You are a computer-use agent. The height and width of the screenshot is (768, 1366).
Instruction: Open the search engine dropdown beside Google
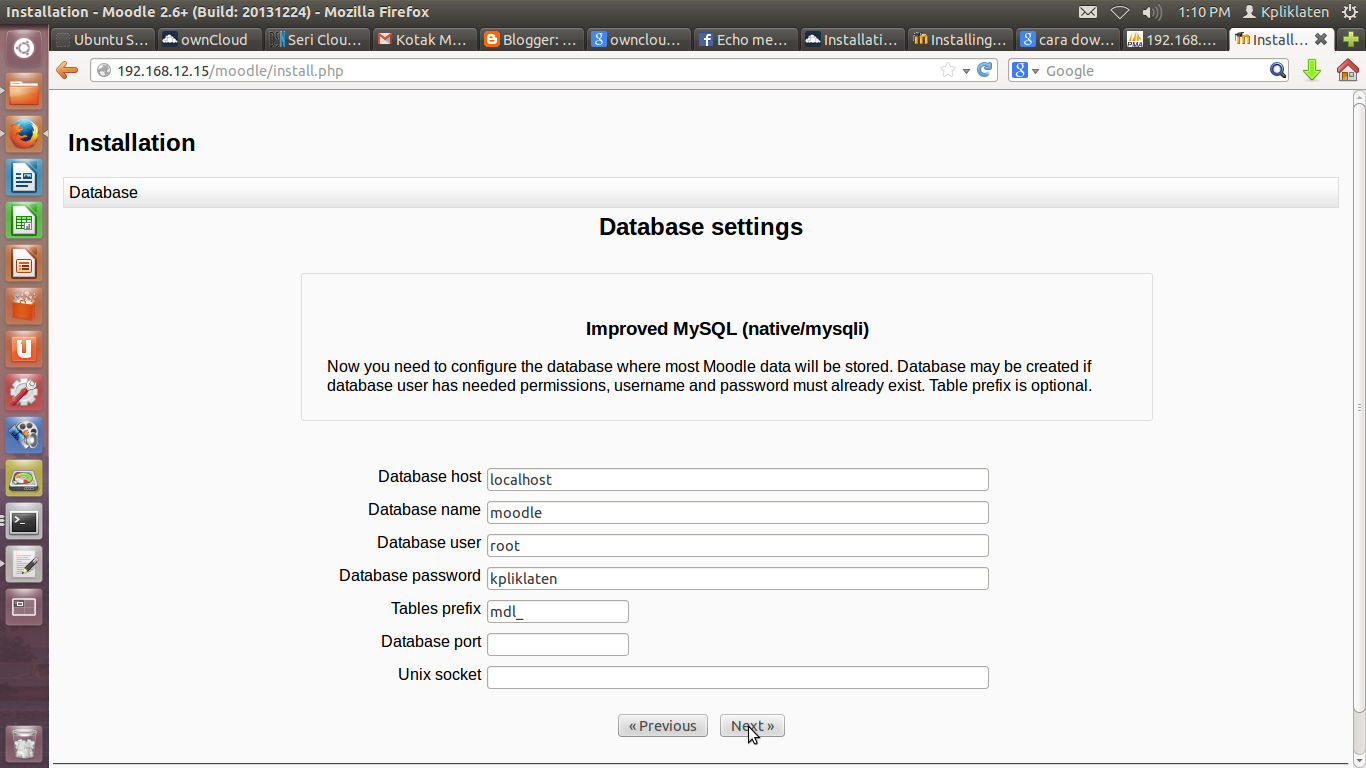click(x=1034, y=70)
